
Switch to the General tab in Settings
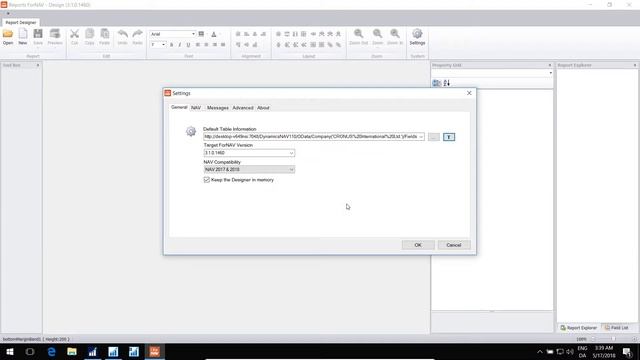coord(179,107)
